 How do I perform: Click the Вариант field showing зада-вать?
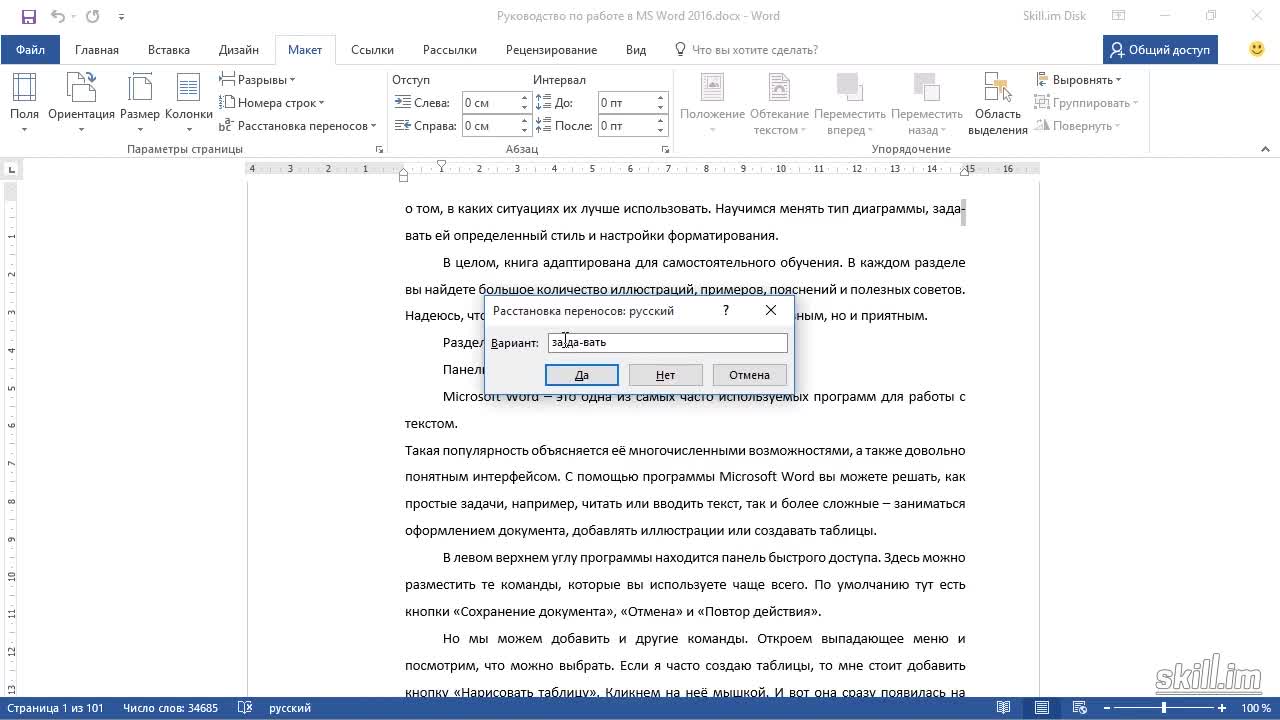668,342
